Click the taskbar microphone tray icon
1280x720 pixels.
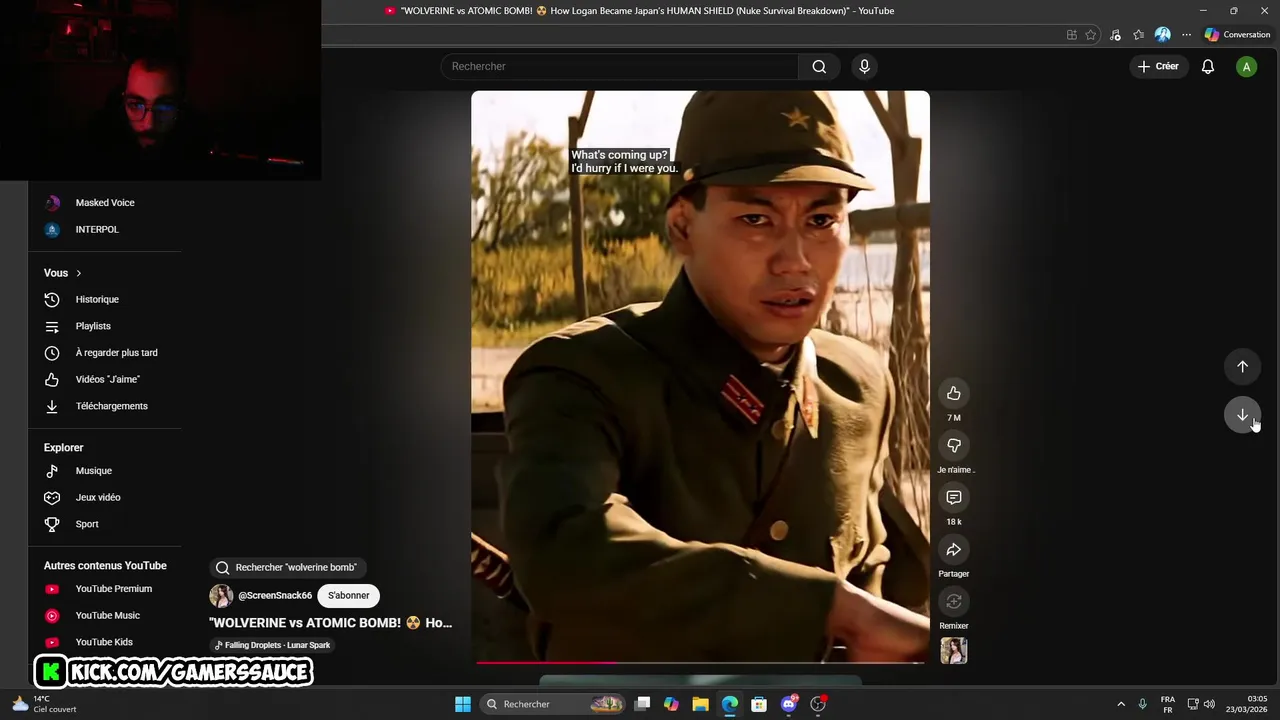point(1142,704)
